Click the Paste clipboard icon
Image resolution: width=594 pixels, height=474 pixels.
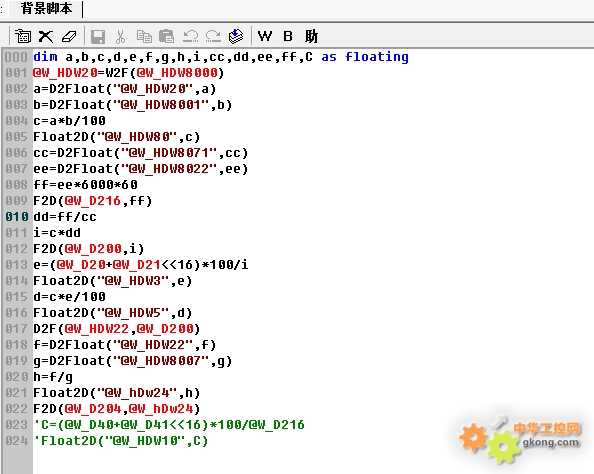click(x=166, y=36)
